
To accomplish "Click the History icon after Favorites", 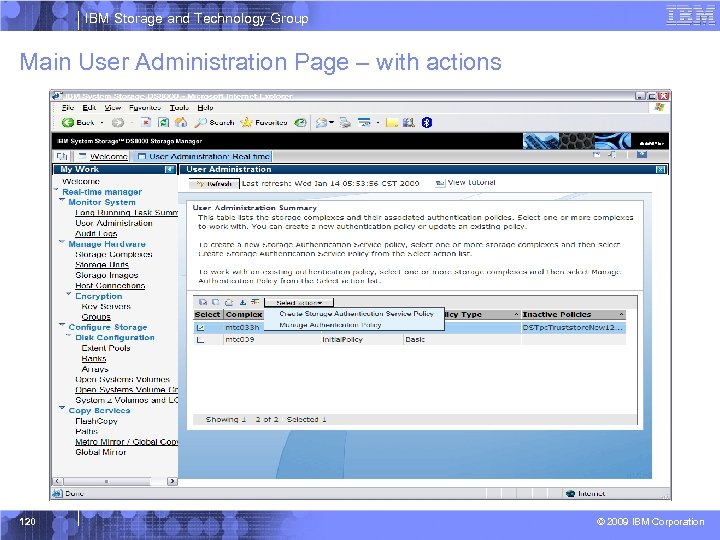I will 300,122.
